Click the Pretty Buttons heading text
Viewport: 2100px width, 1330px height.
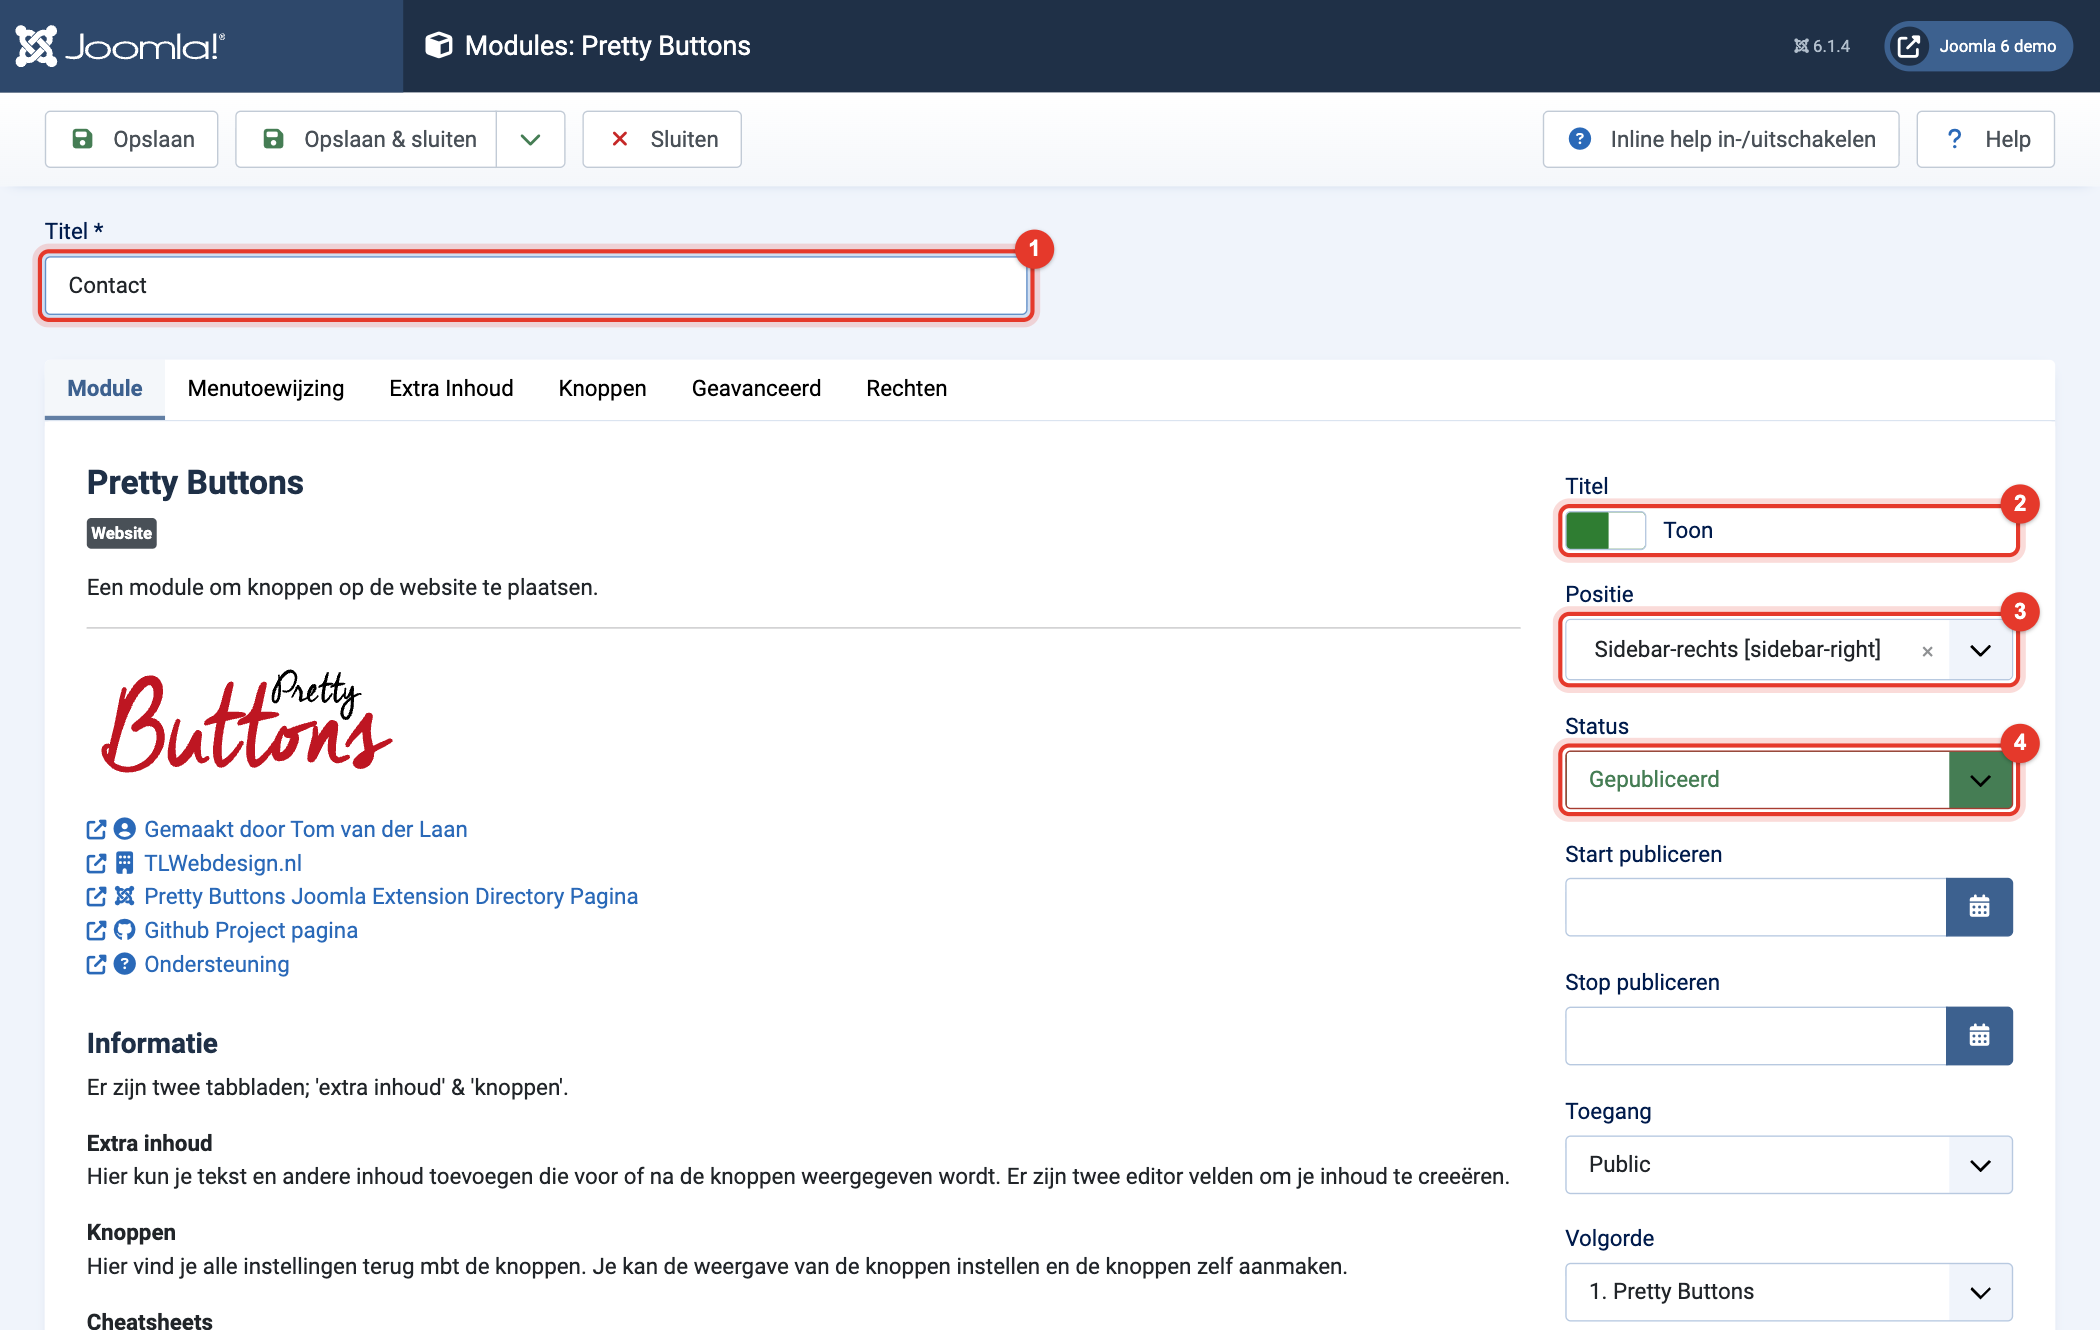[x=195, y=483]
